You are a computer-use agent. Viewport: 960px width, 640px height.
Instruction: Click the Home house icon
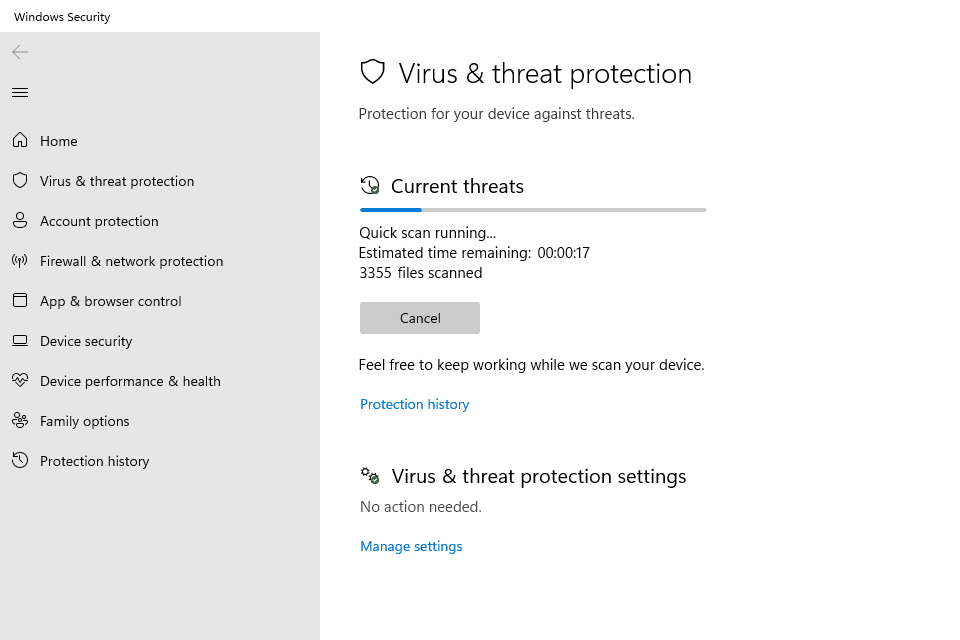click(x=20, y=141)
